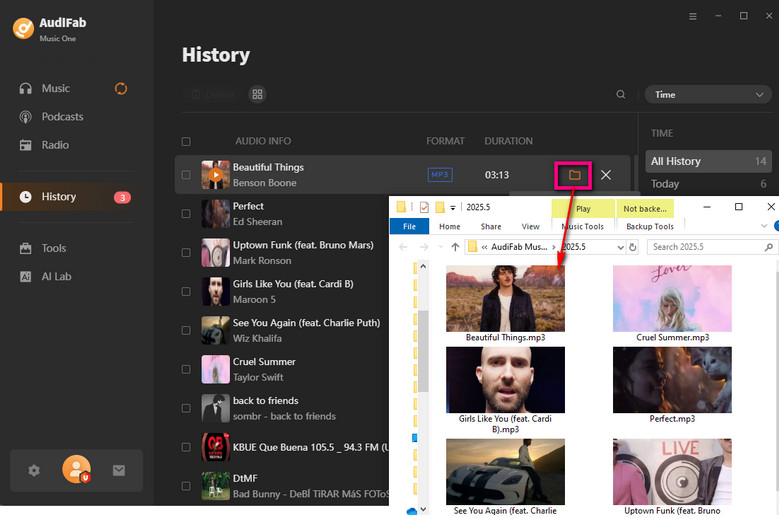The width and height of the screenshot is (779, 518).
Task: Check the Girls Like You checkbox
Action: coord(186,292)
